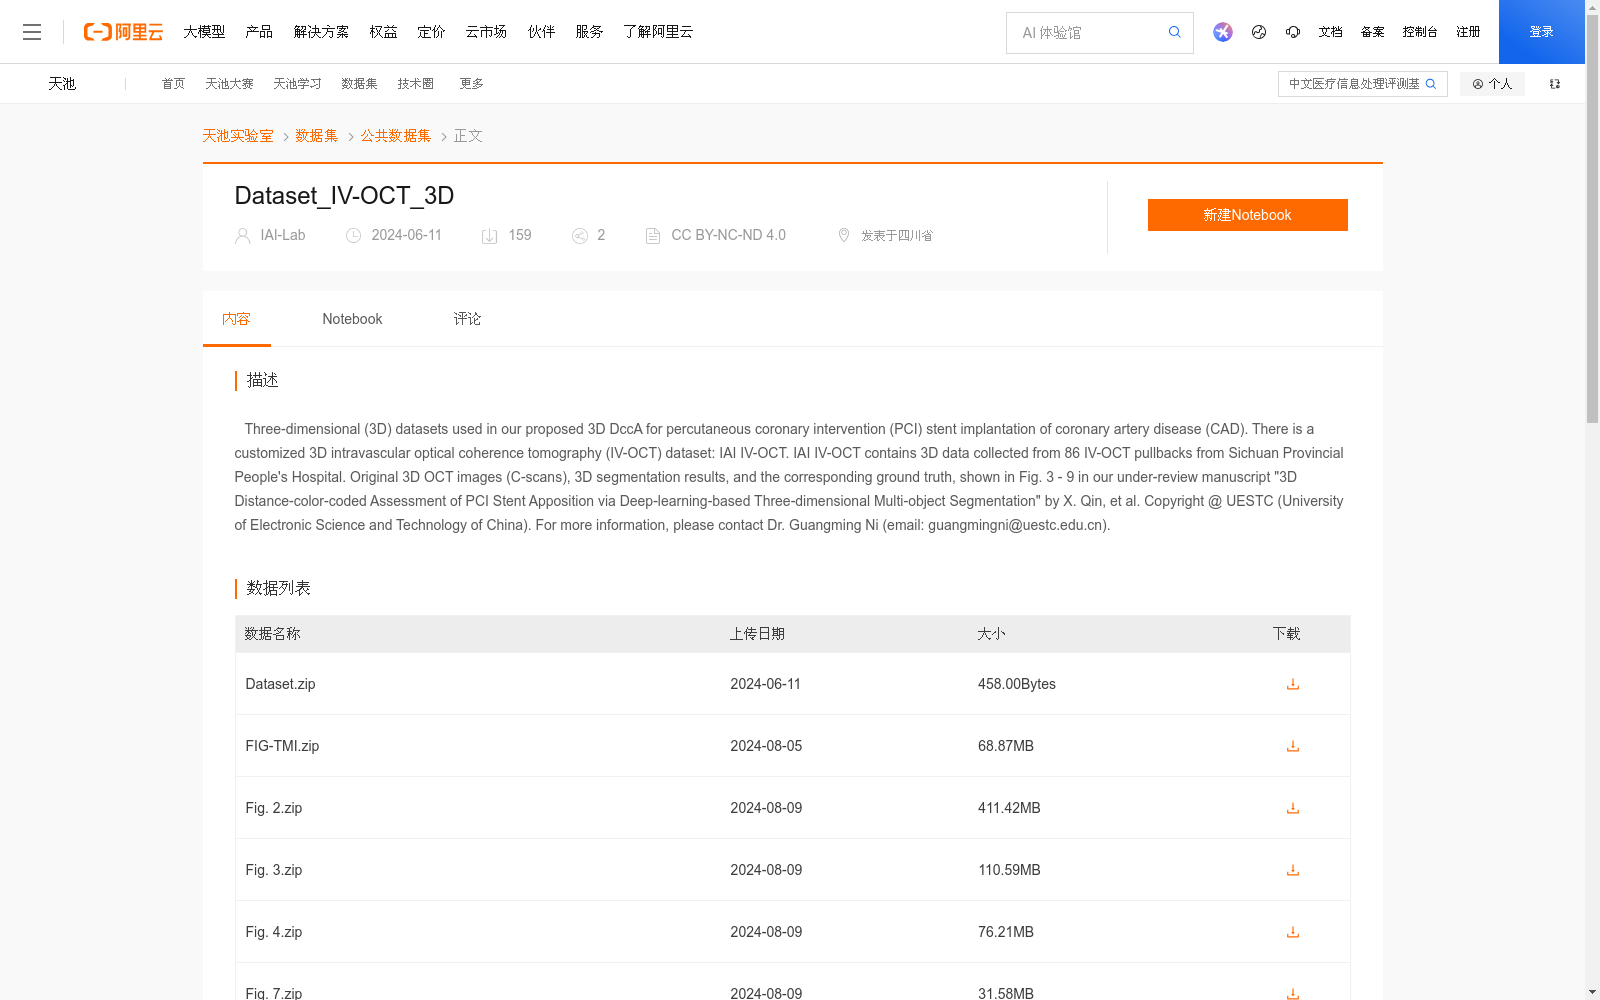Click the Dataset_IV-OCT_3D title
The image size is (1600, 1000).
pyautogui.click(x=344, y=196)
